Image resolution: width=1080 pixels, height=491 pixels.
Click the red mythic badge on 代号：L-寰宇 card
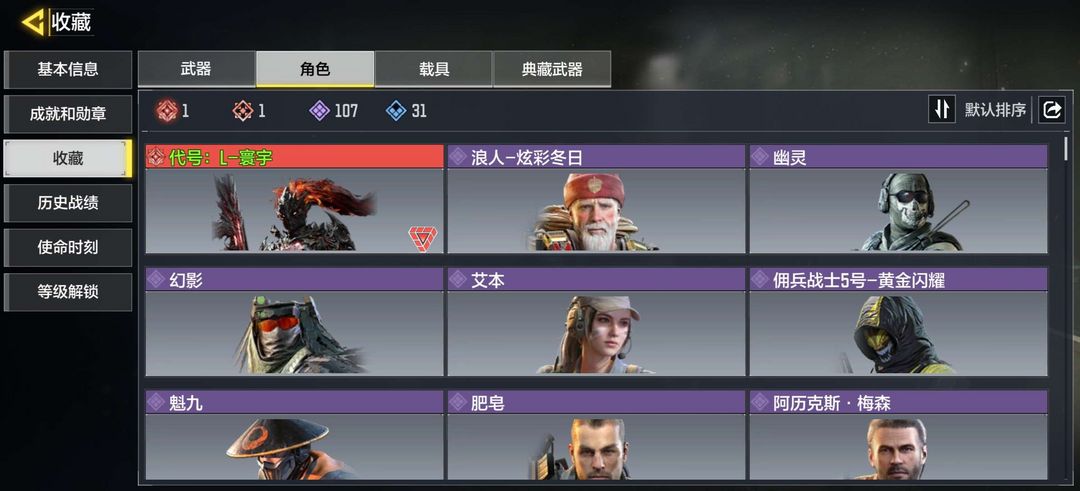pyautogui.click(x=422, y=238)
